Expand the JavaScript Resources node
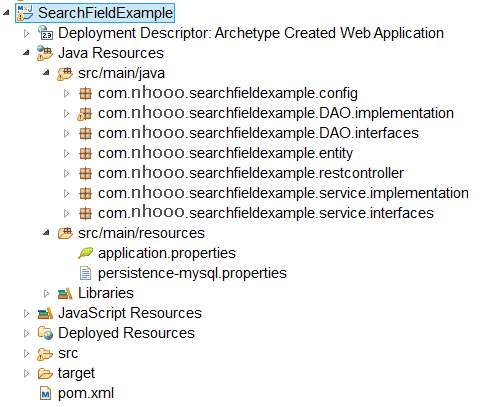 tap(26, 313)
